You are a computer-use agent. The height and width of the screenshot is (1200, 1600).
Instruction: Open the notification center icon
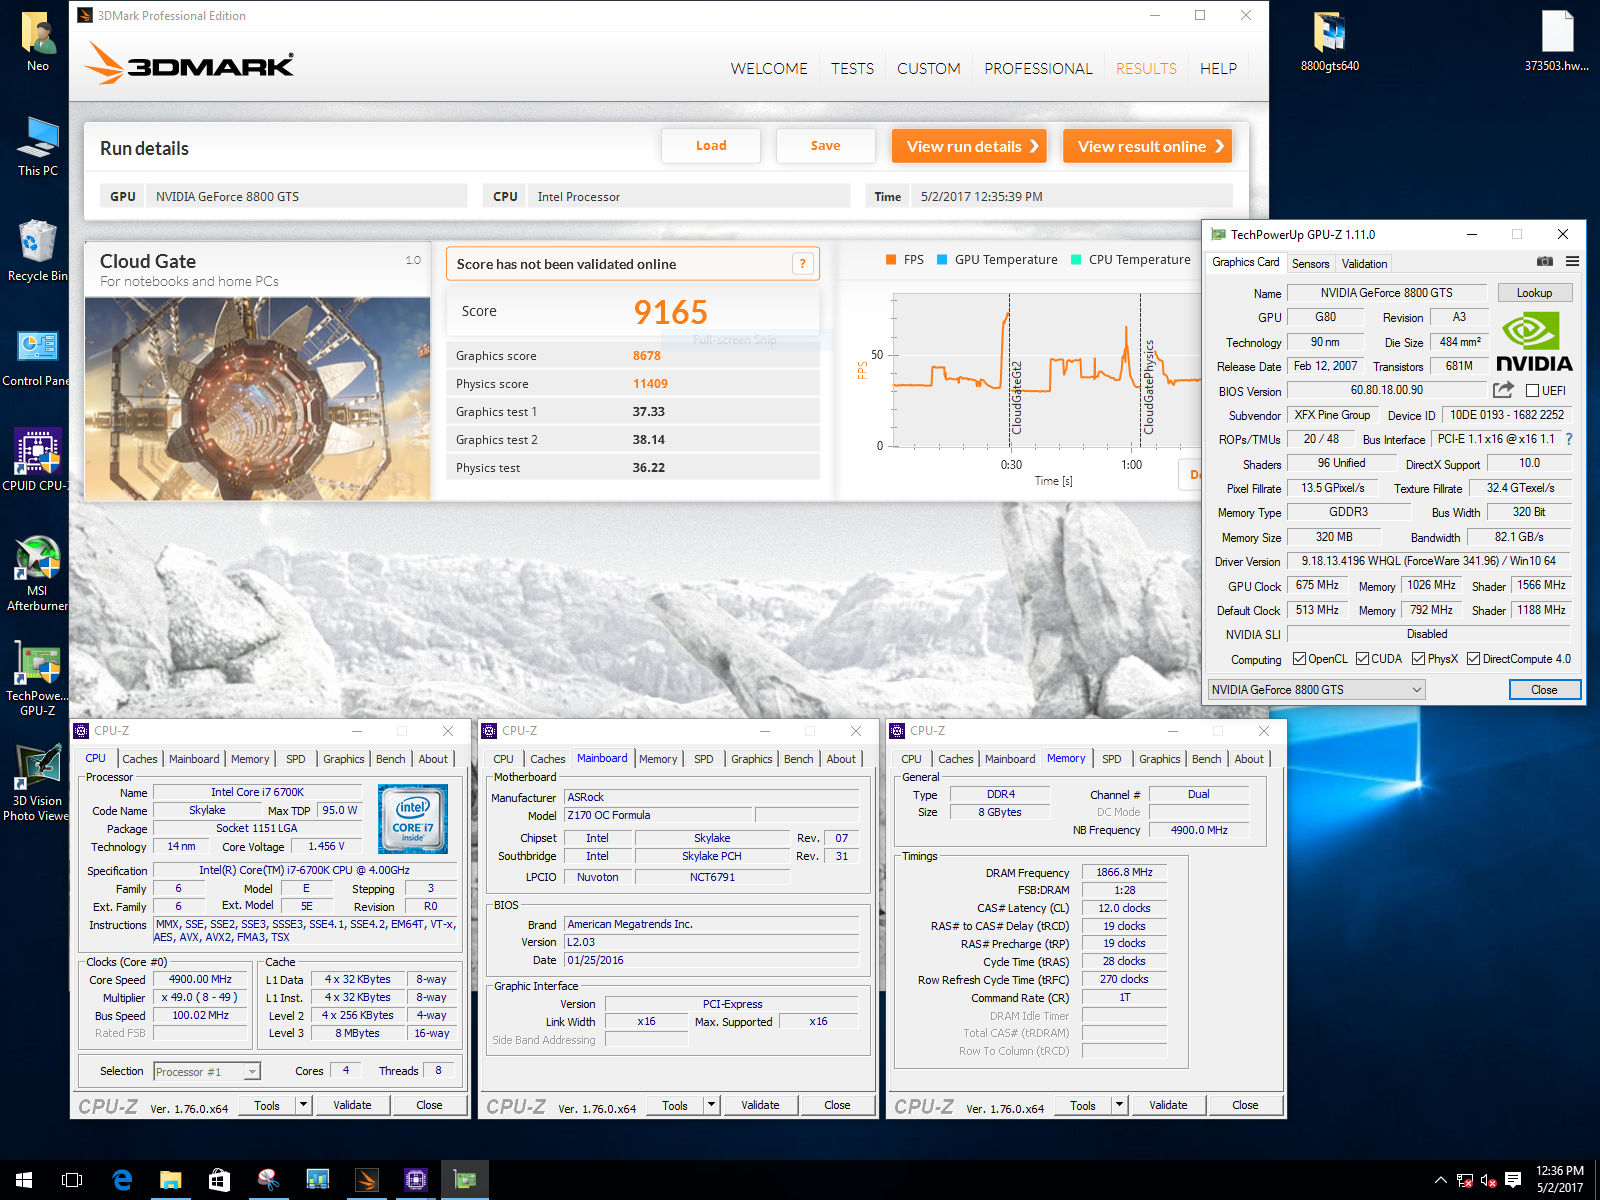1513,1180
